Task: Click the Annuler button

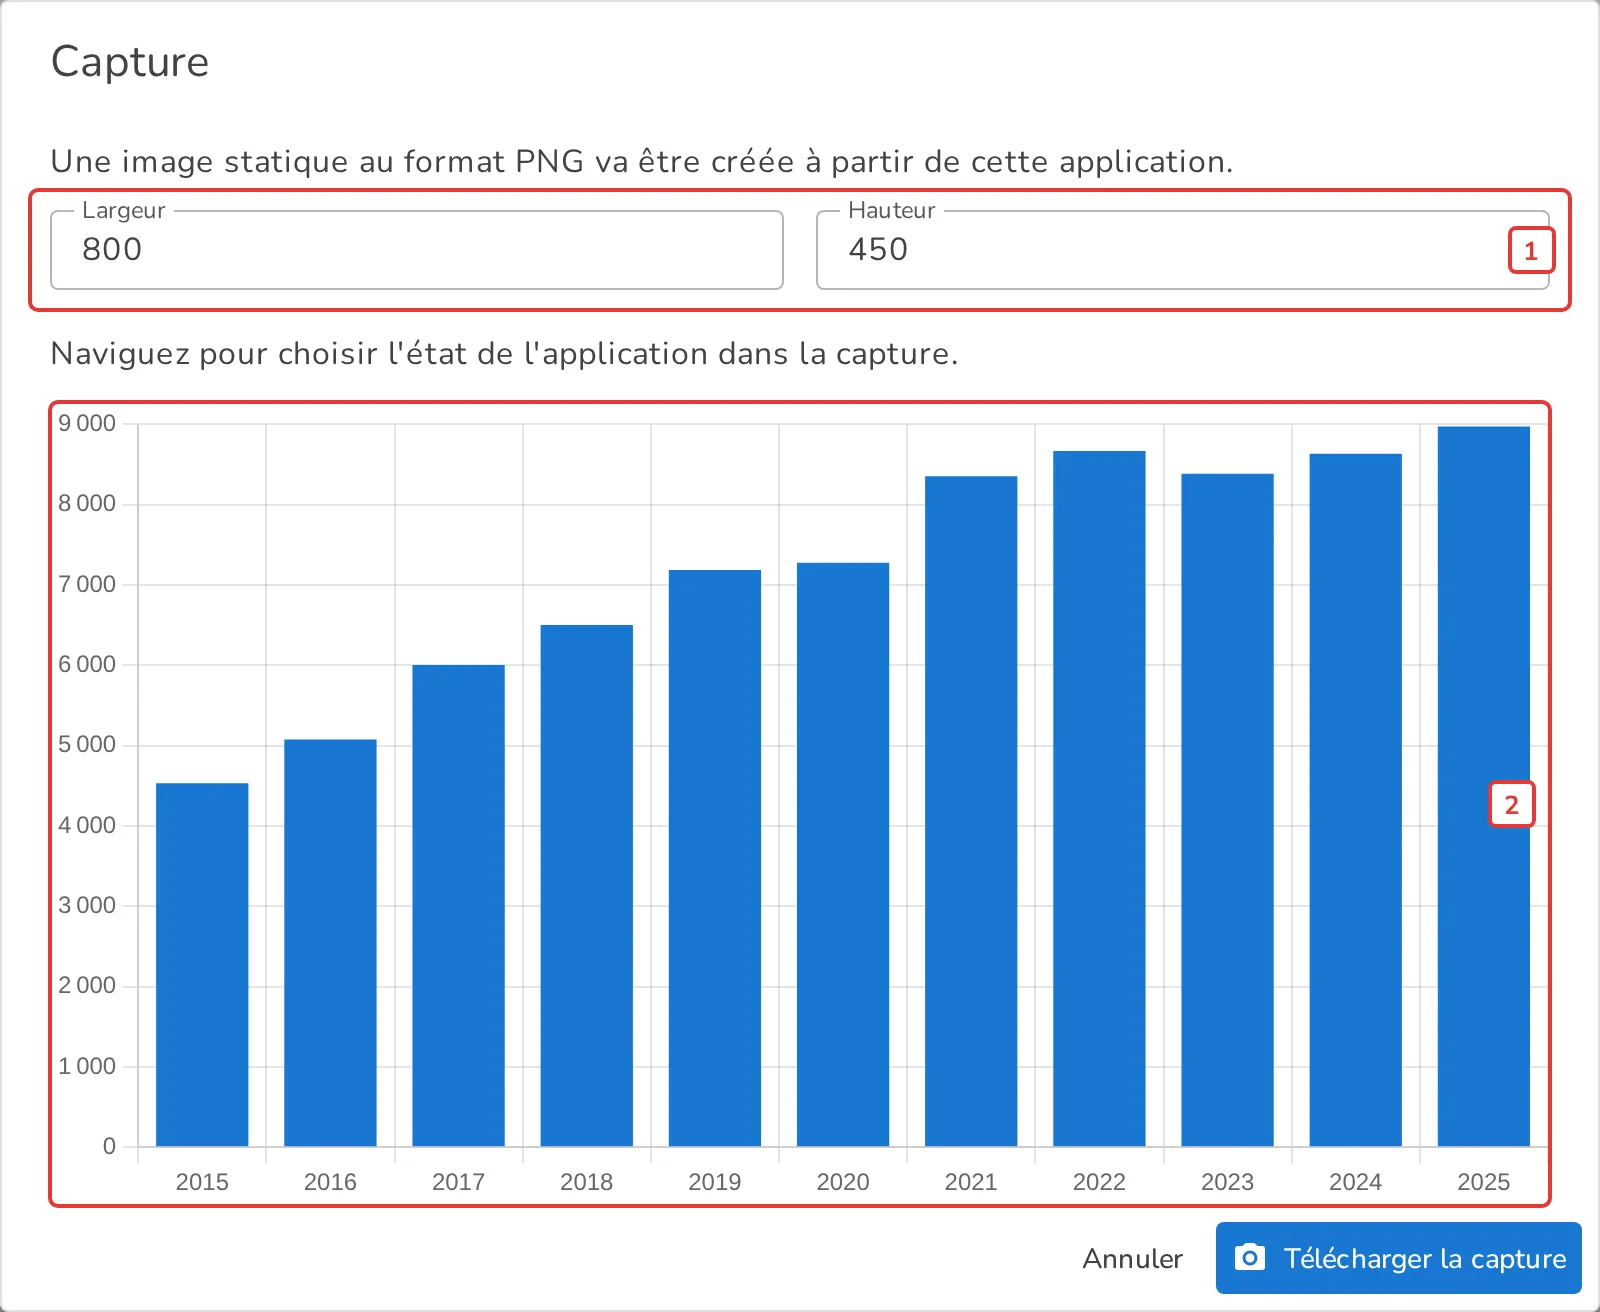Action: coord(1132,1258)
